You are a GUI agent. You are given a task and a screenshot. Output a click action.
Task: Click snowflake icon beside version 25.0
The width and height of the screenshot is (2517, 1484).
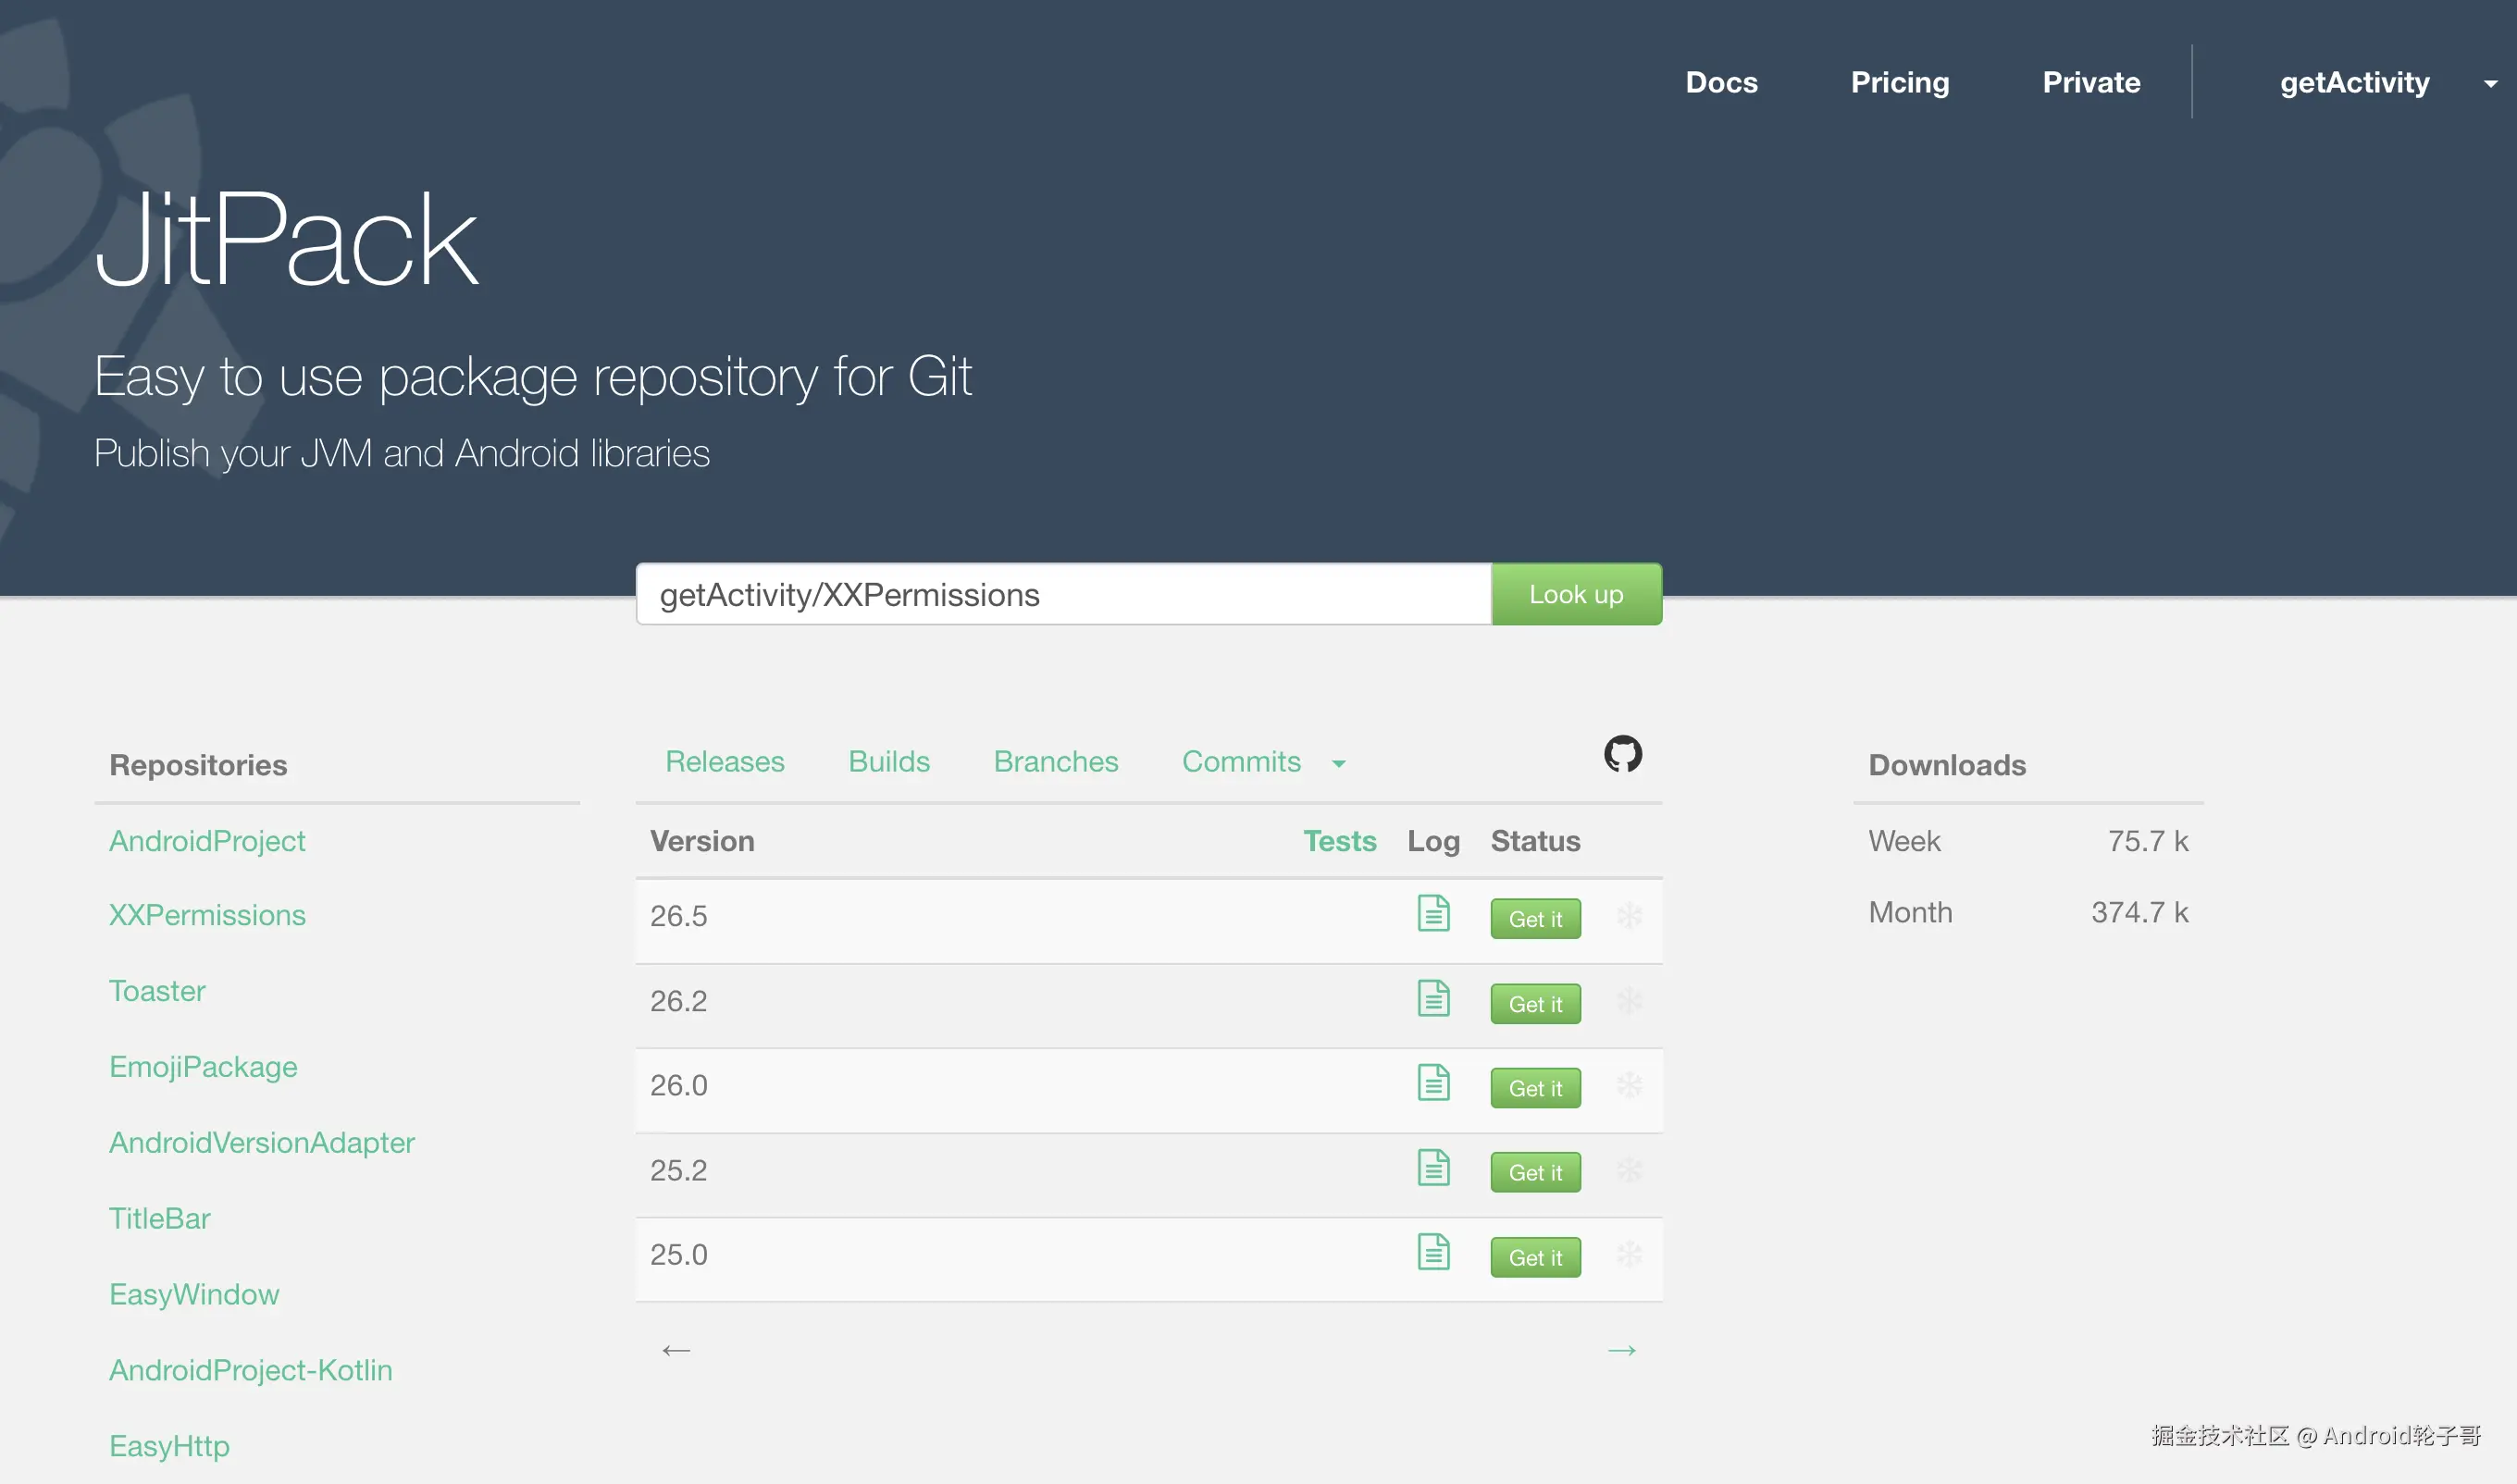tap(1629, 1254)
